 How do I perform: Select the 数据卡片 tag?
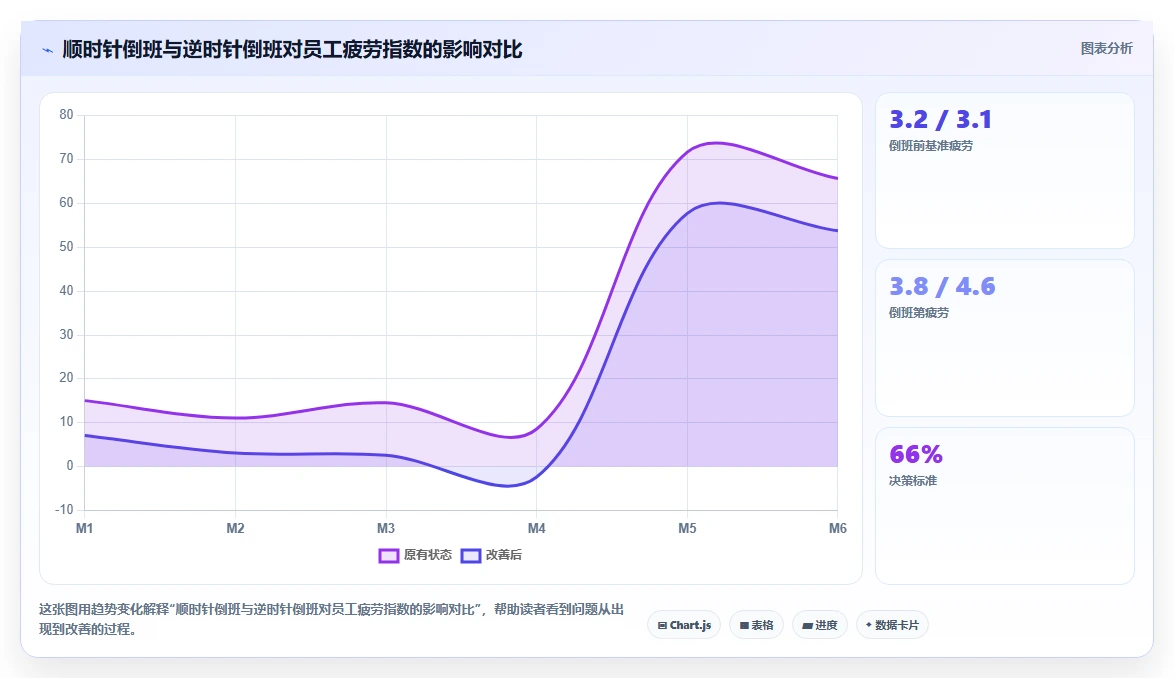[892, 625]
